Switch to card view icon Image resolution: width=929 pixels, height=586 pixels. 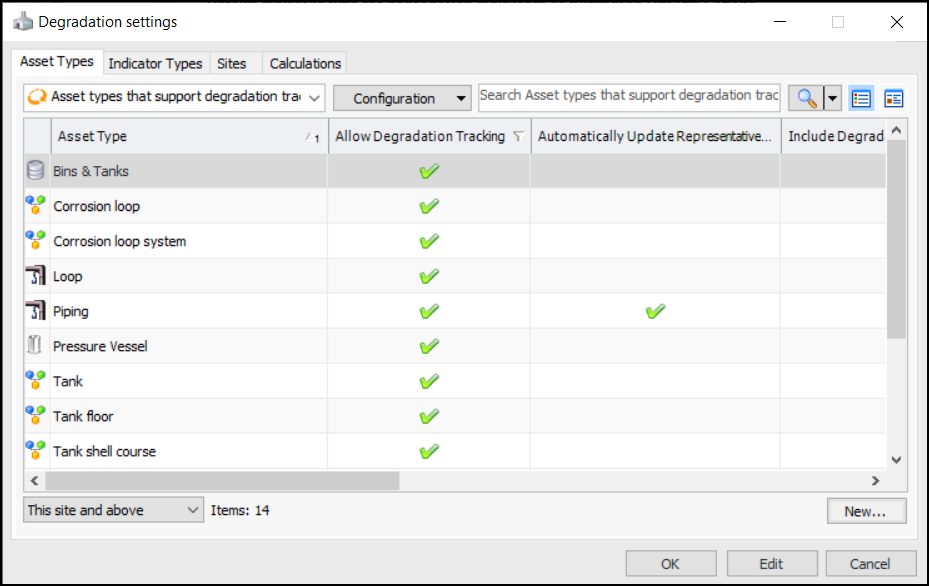[893, 98]
